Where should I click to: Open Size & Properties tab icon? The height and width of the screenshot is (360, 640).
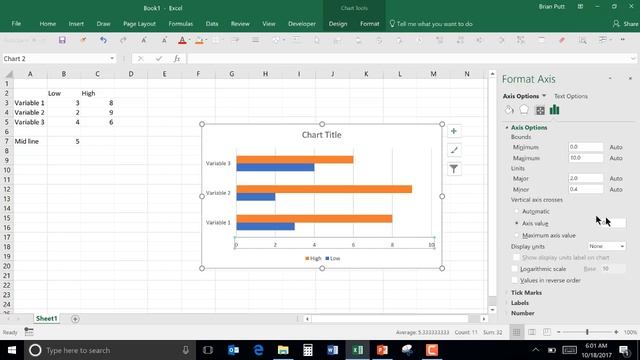(x=540, y=110)
